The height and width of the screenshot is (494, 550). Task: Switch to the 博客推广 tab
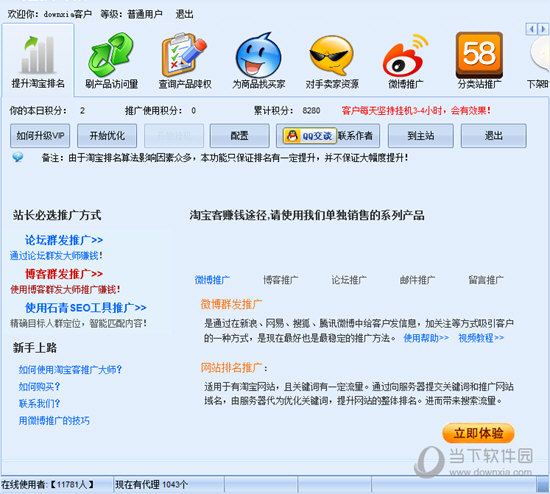click(x=281, y=280)
